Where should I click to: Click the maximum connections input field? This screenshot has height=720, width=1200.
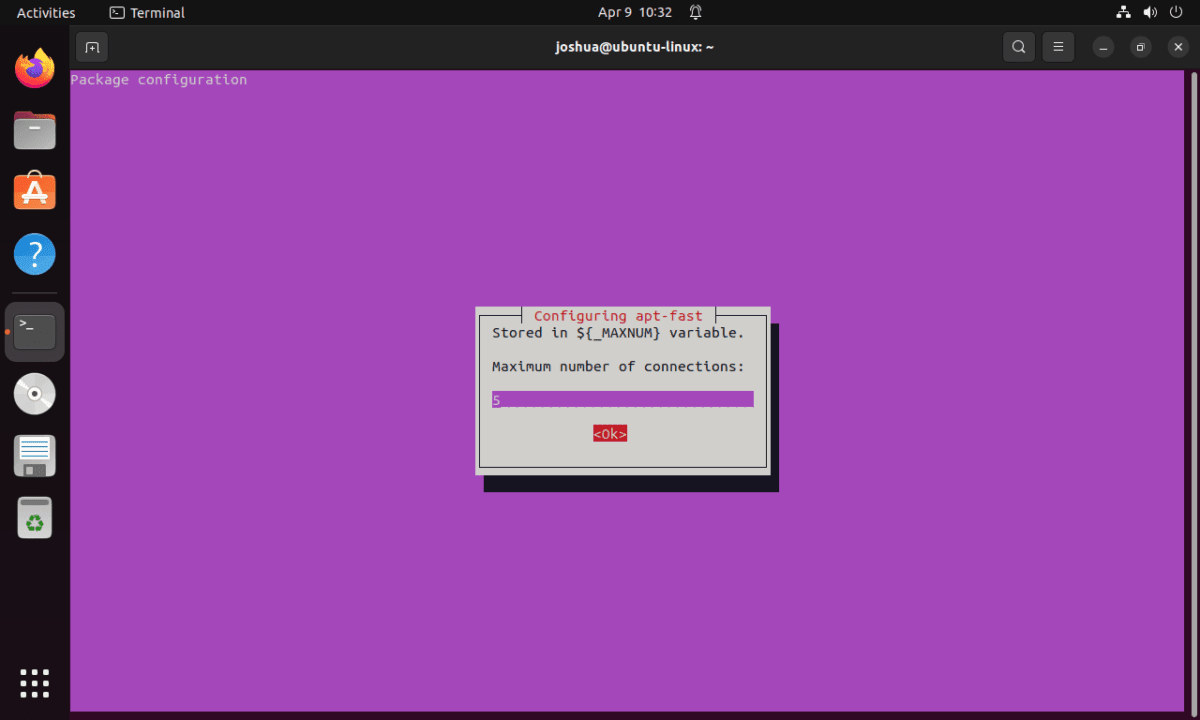(x=622, y=399)
